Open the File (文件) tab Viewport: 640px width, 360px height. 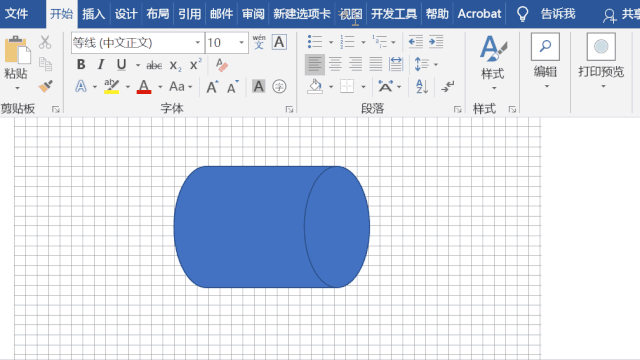click(x=17, y=14)
